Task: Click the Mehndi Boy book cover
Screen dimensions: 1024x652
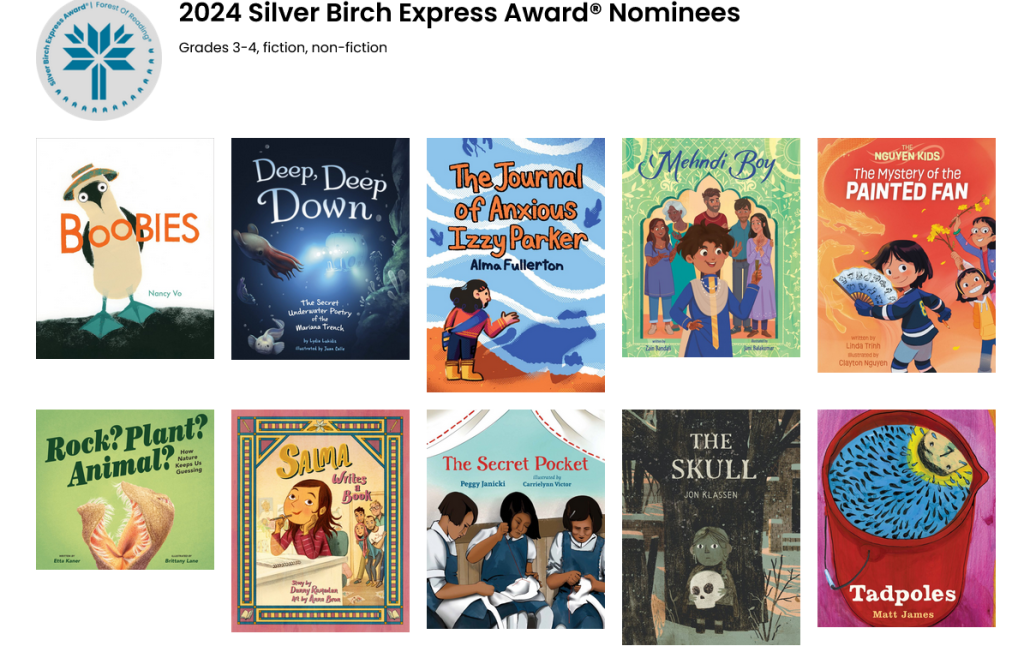Action: click(x=711, y=248)
